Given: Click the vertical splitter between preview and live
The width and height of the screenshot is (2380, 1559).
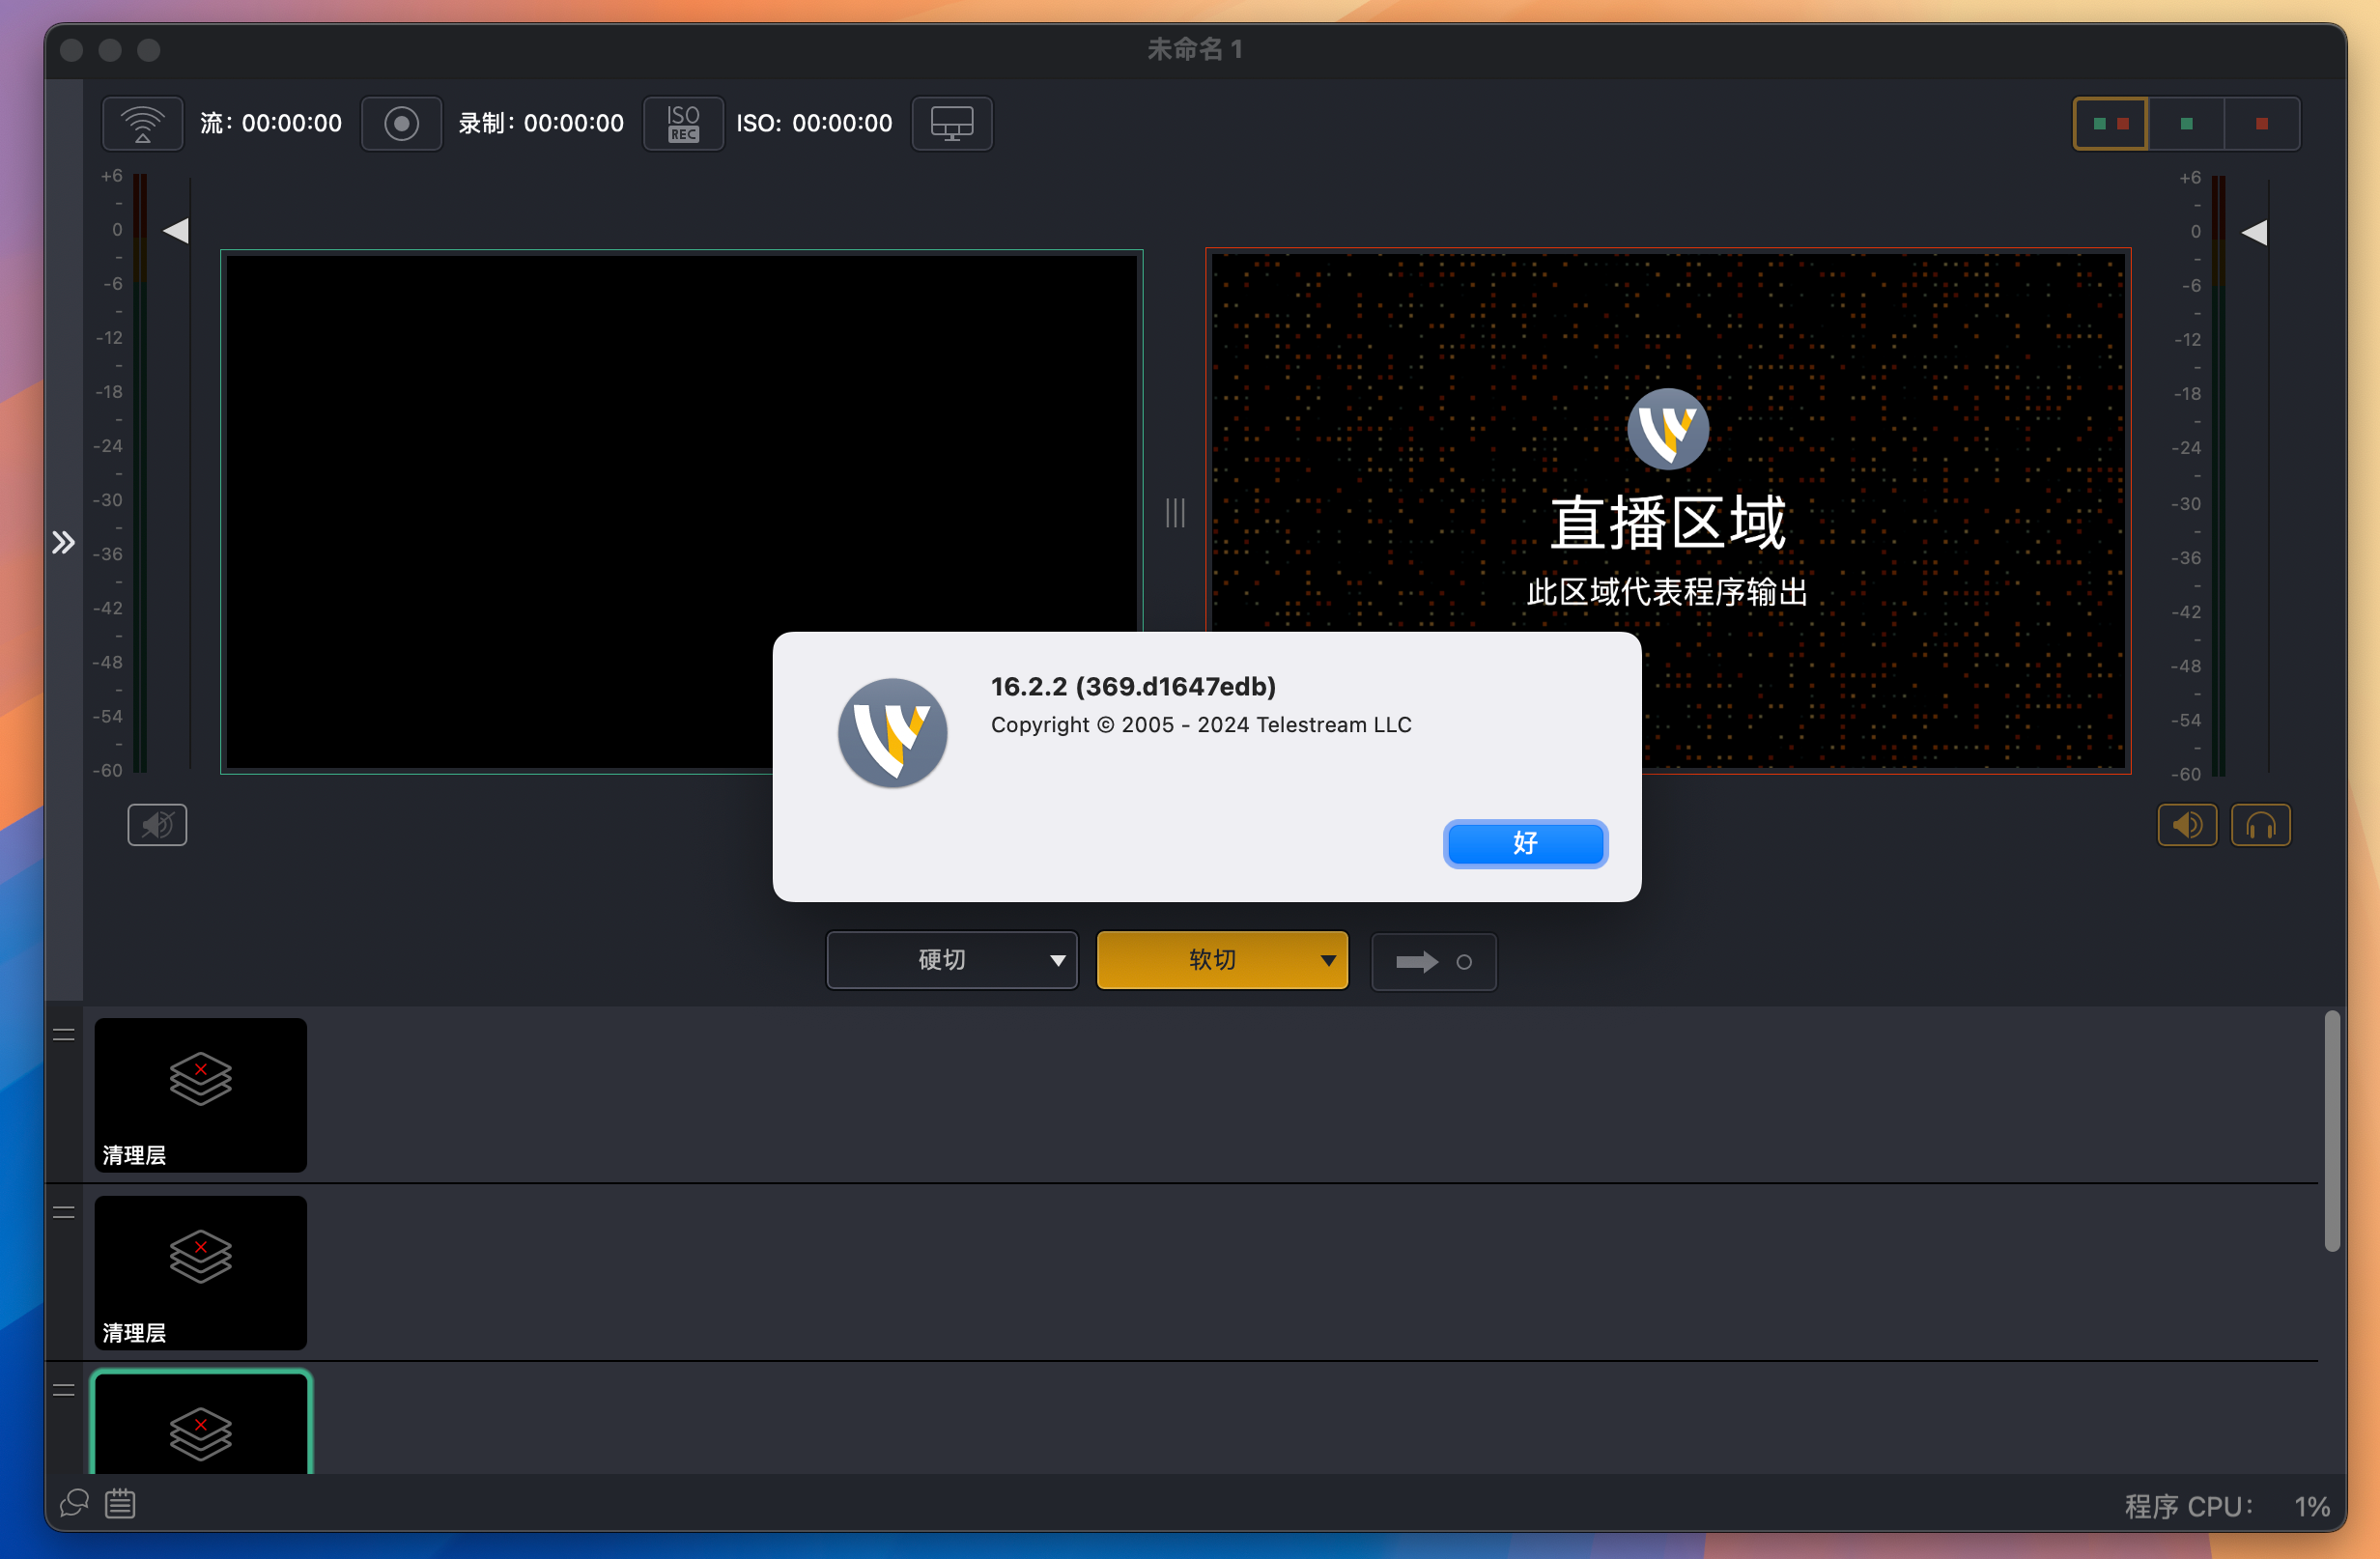Looking at the screenshot, I should [1175, 513].
